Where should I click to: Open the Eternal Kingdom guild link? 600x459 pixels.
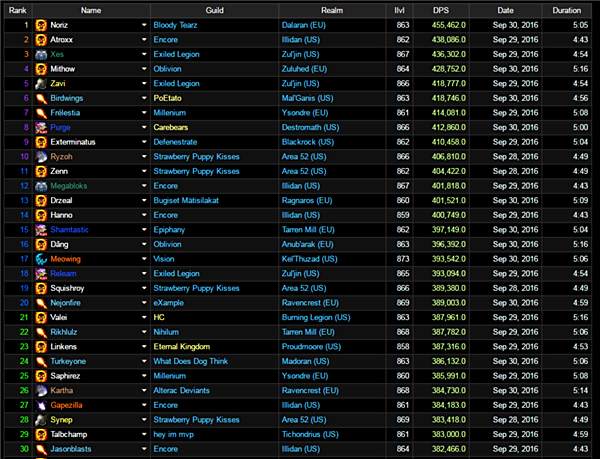pos(182,347)
